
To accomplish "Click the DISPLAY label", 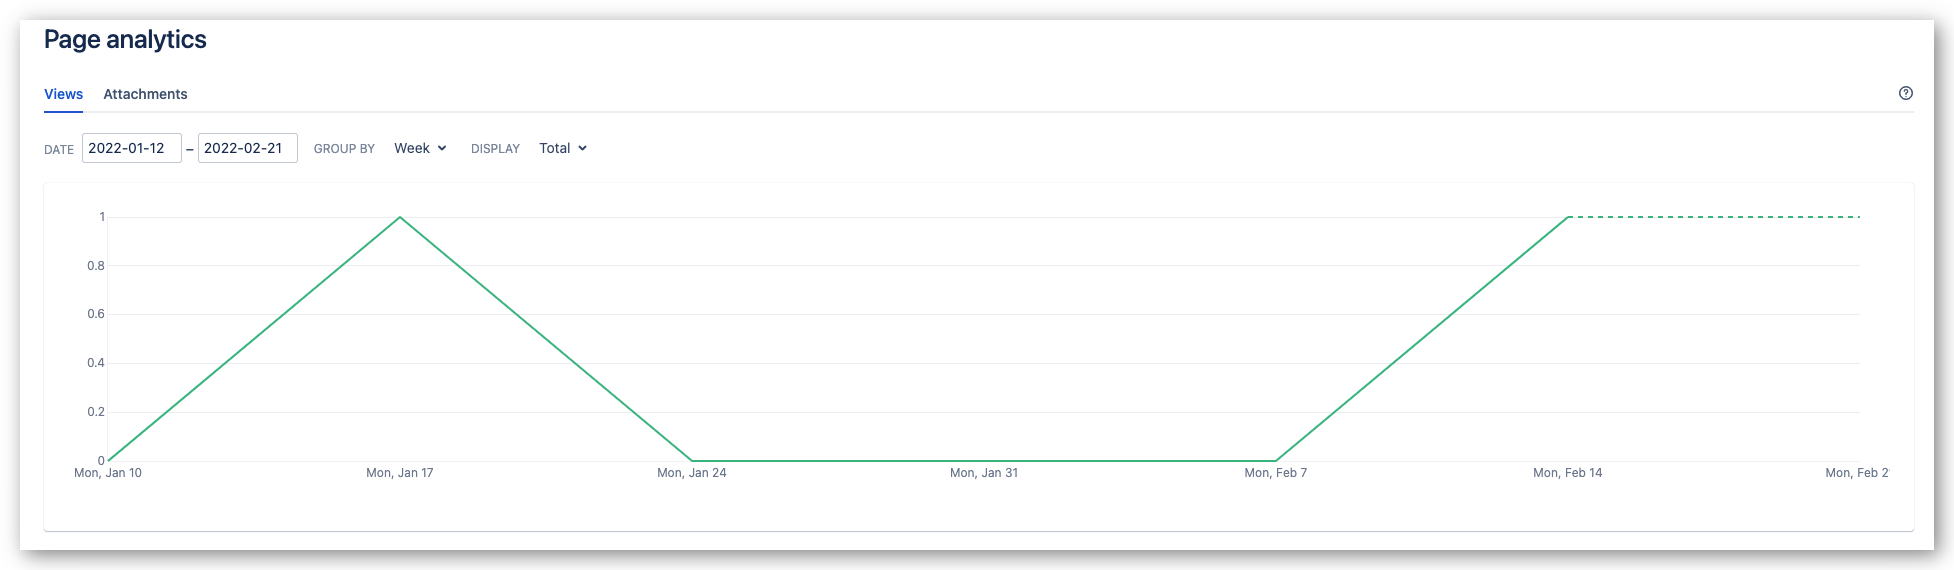I will (x=495, y=149).
